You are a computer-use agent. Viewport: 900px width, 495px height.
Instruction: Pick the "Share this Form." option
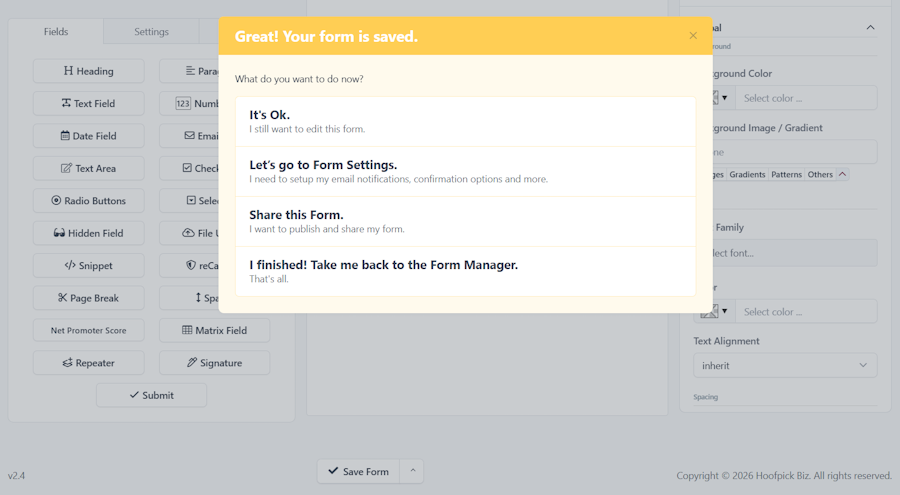(465, 222)
